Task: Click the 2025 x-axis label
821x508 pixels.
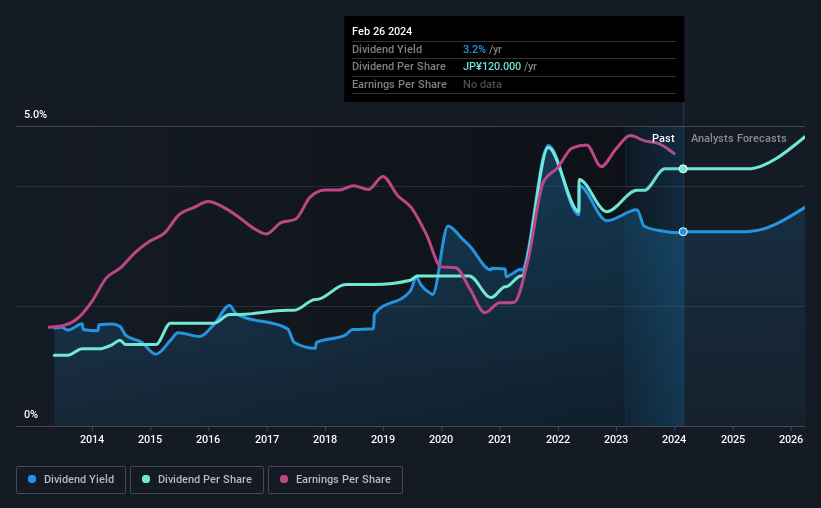Action: point(733,439)
